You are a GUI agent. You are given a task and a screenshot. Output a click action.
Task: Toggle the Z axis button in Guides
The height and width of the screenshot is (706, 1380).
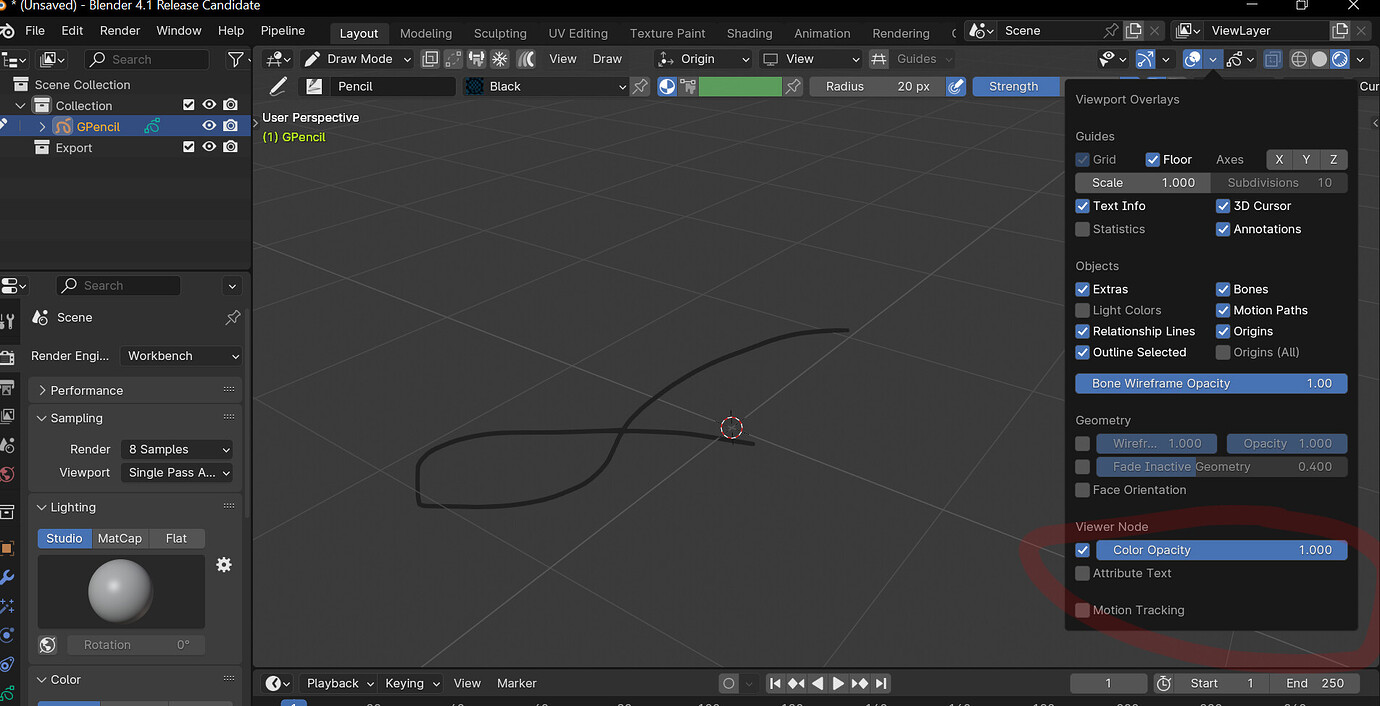(x=1333, y=159)
